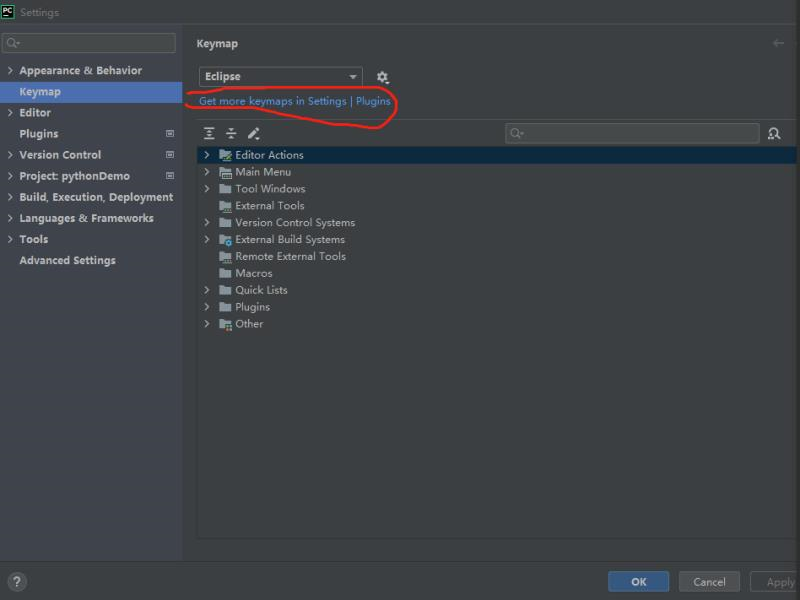Select the Edit Shortcut pencil icon

tap(254, 132)
